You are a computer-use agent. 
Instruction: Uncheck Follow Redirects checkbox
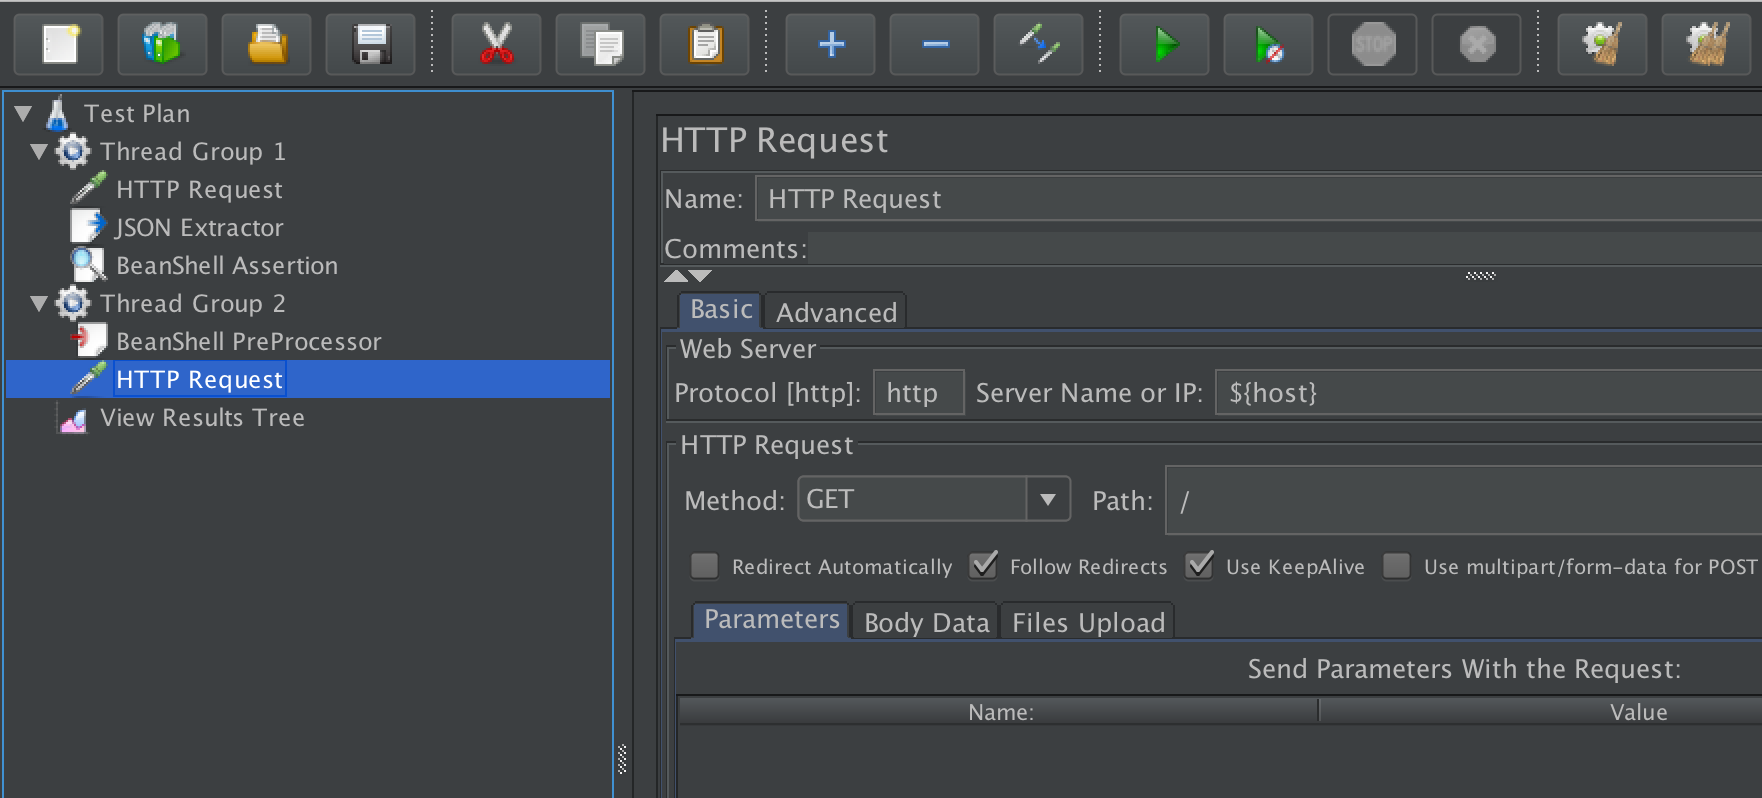pos(984,566)
